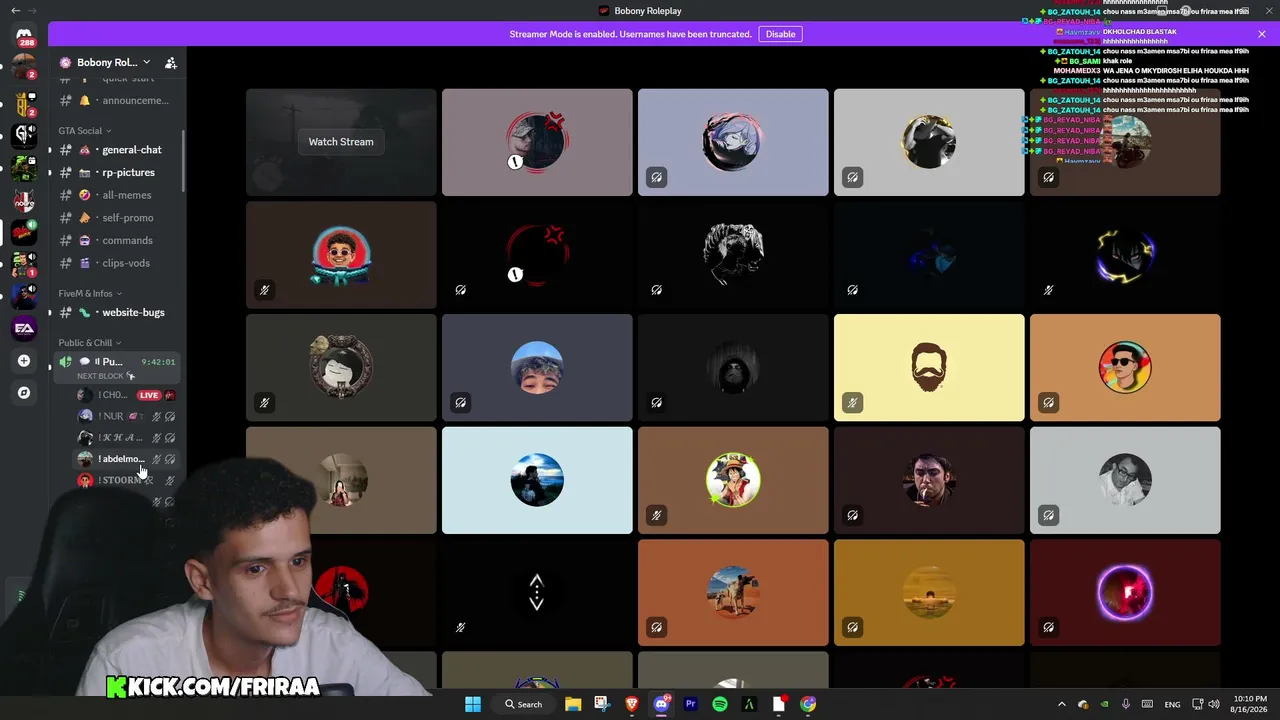Screen dimensions: 1280x720
Task: Open the Discover servers compass icon
Action: (x=24, y=393)
